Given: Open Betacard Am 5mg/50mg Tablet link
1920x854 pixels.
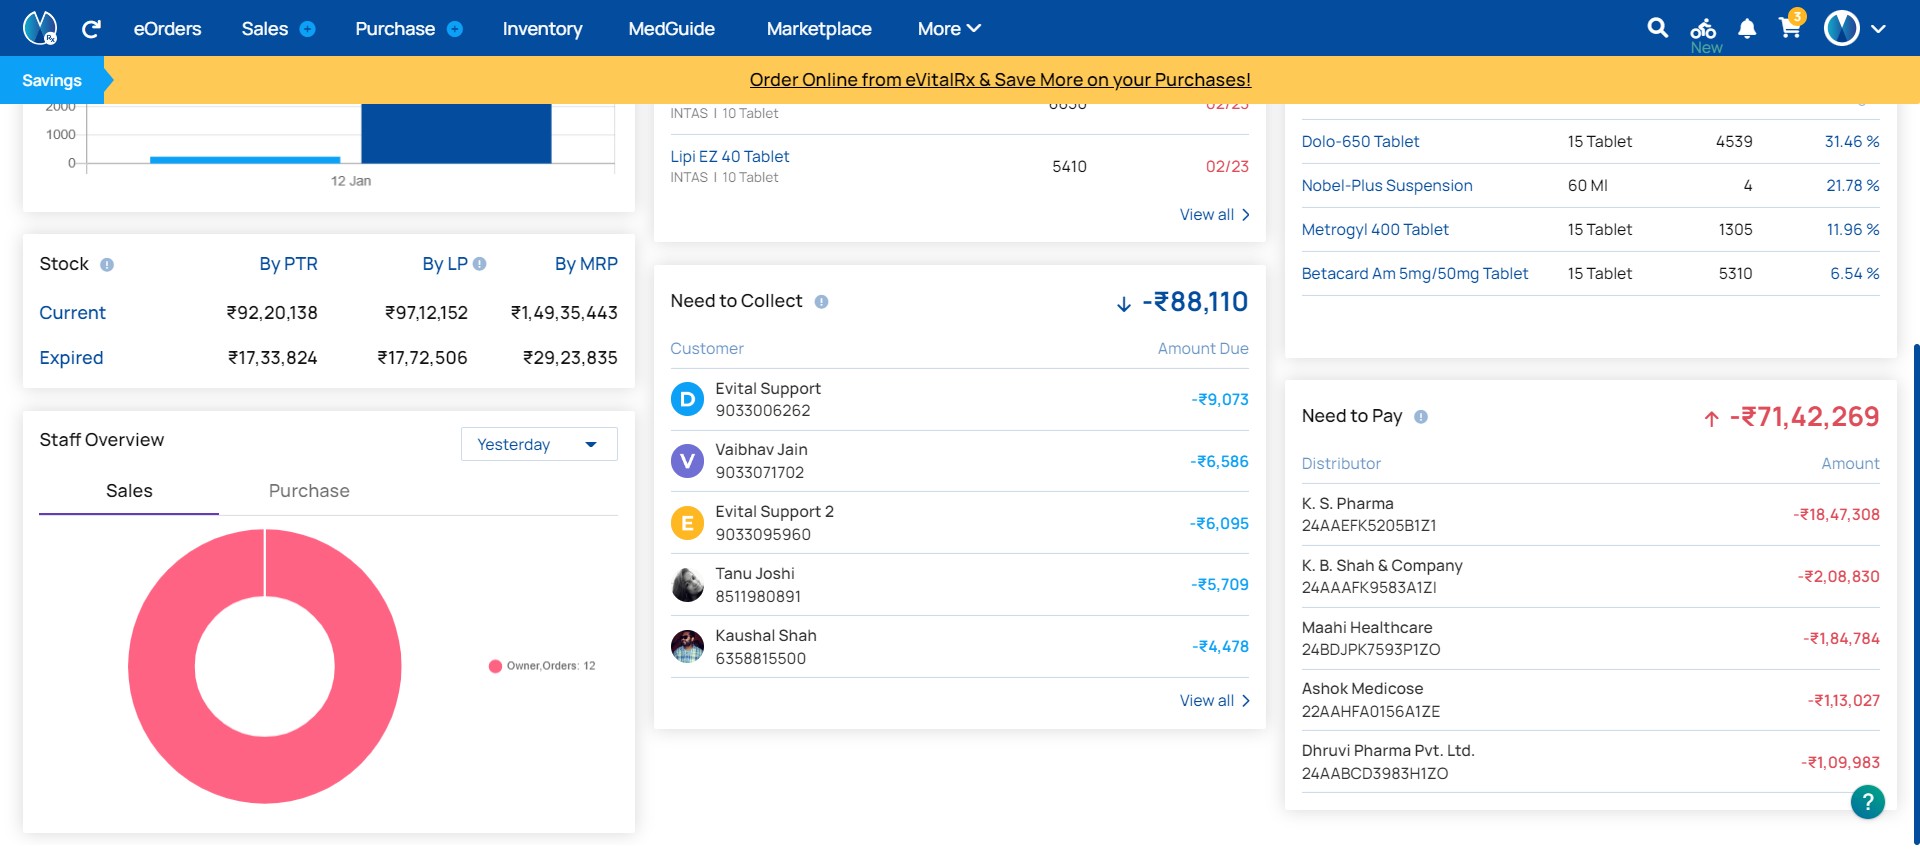Looking at the screenshot, I should pos(1415,274).
